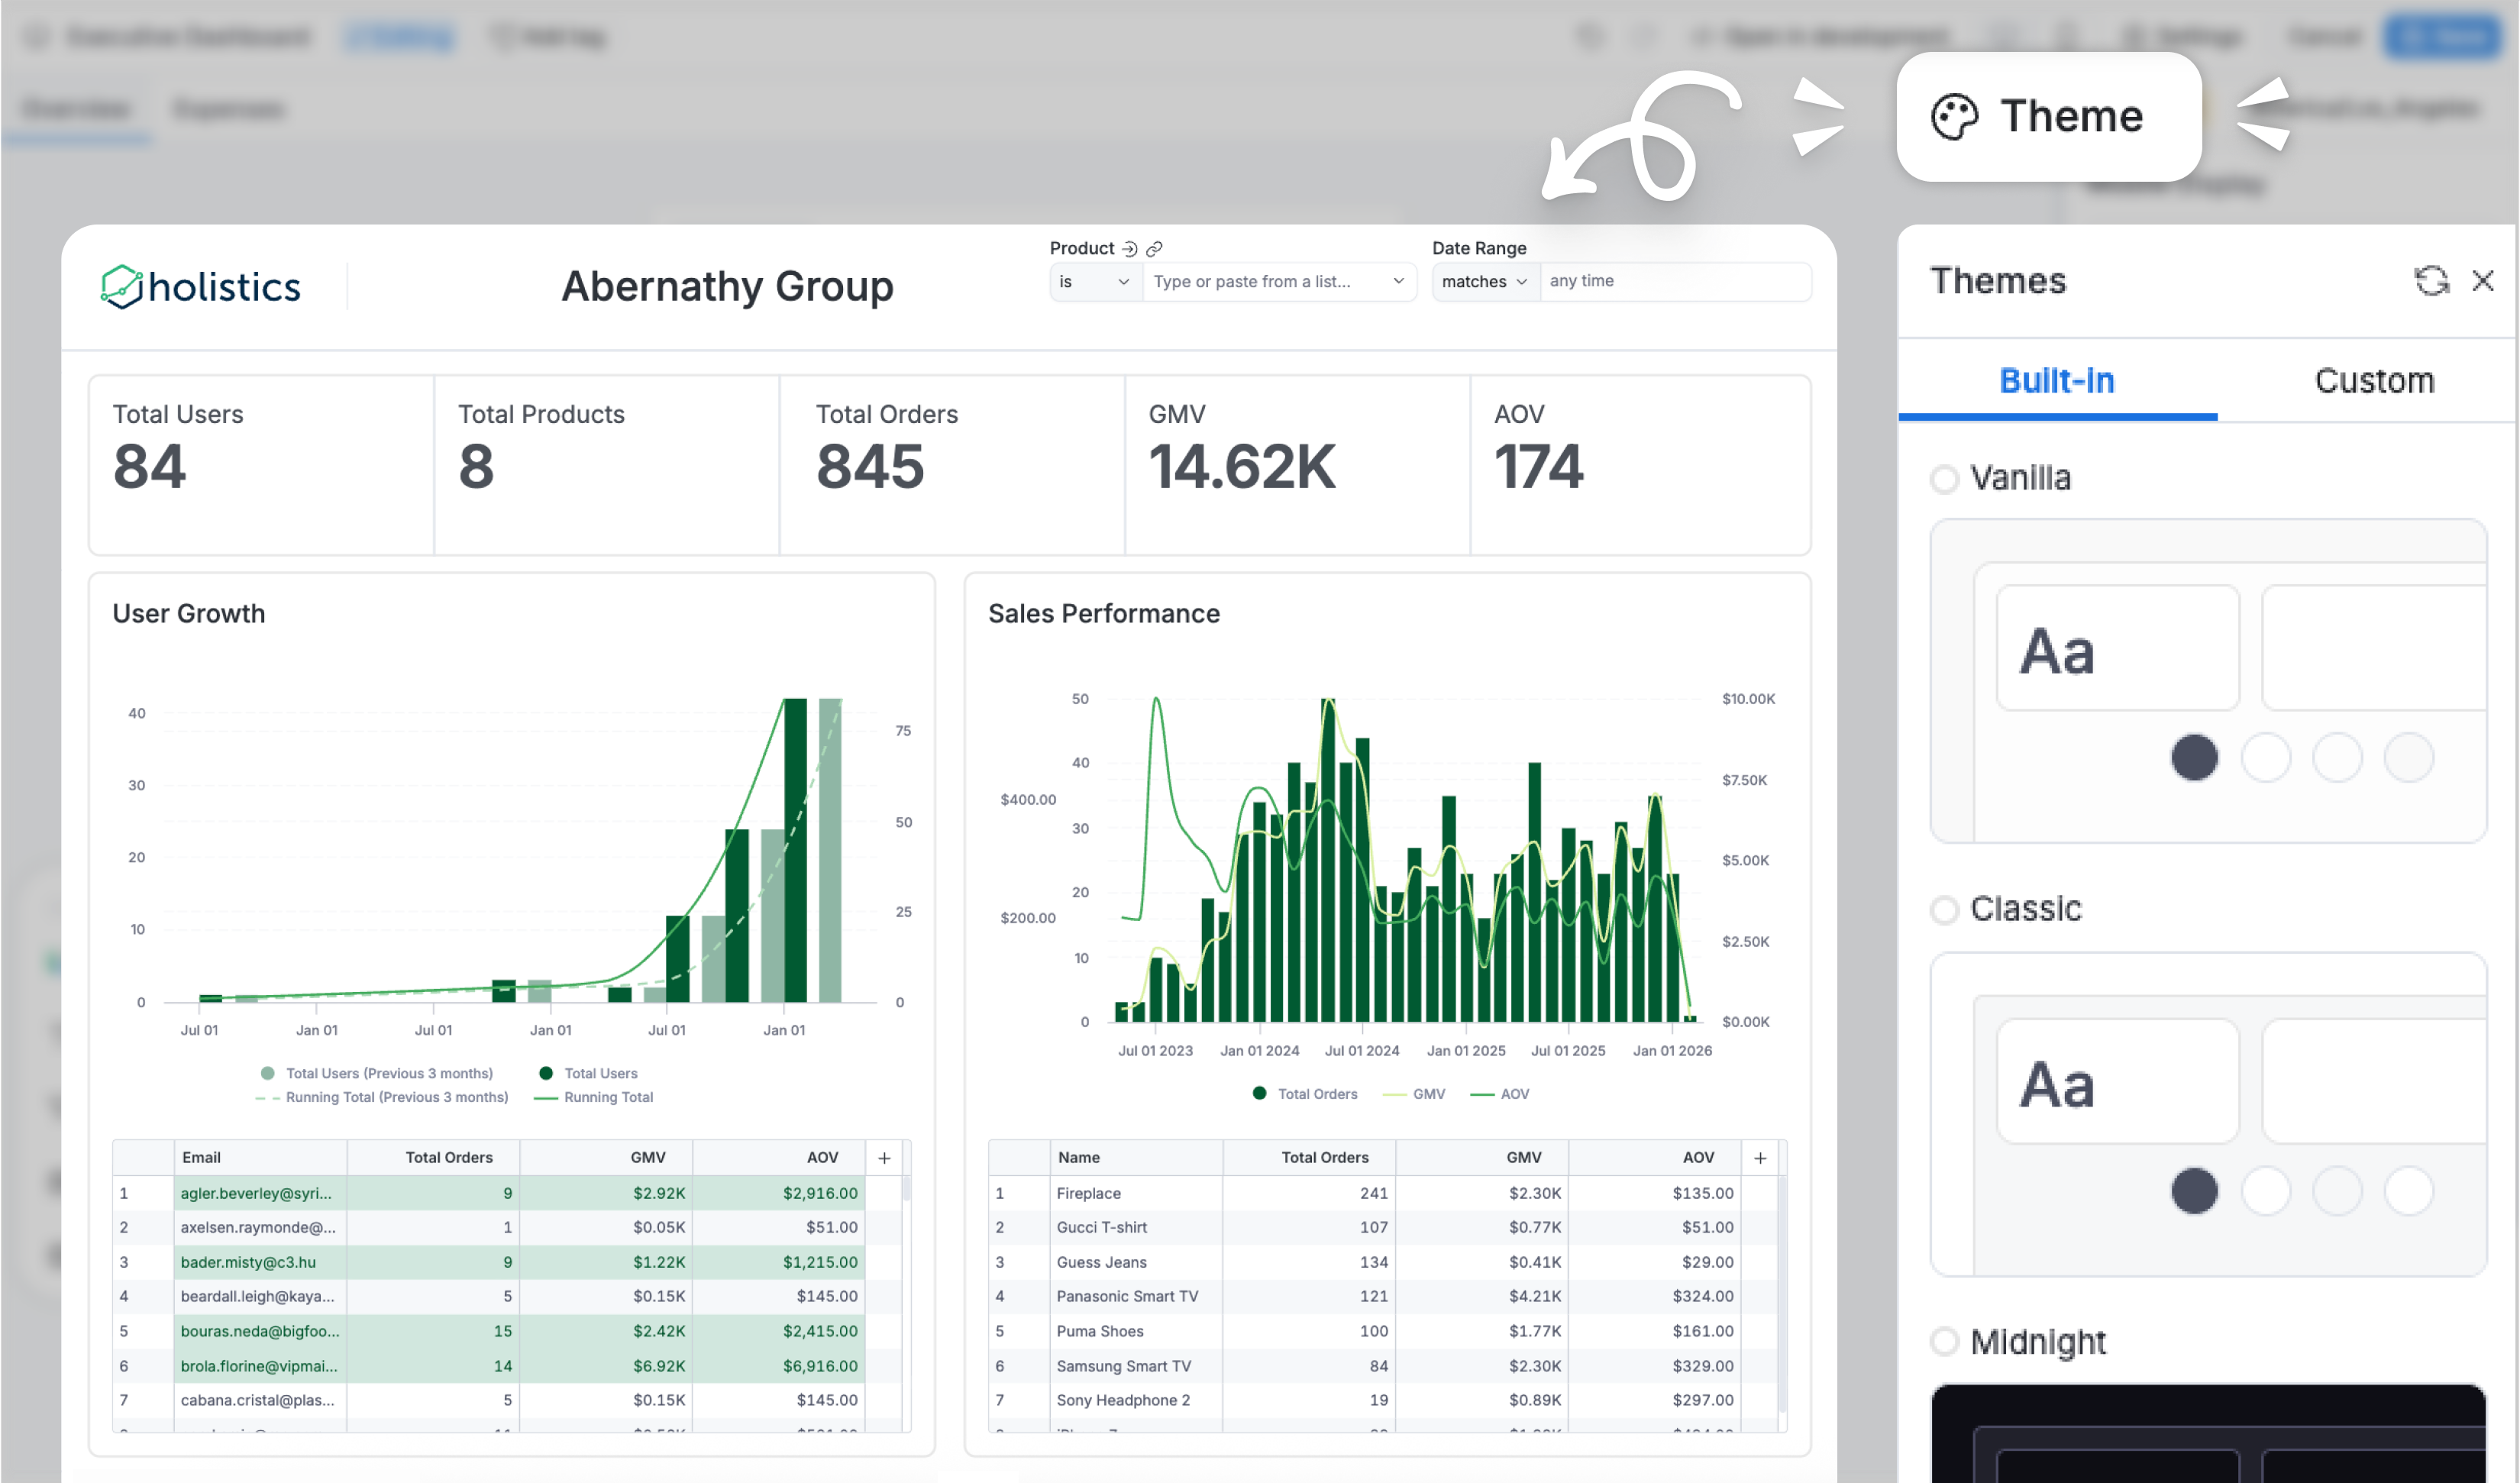Select the Midnight theme radio button
Screen dimensions: 2520x1483
pyautogui.click(x=1945, y=1342)
